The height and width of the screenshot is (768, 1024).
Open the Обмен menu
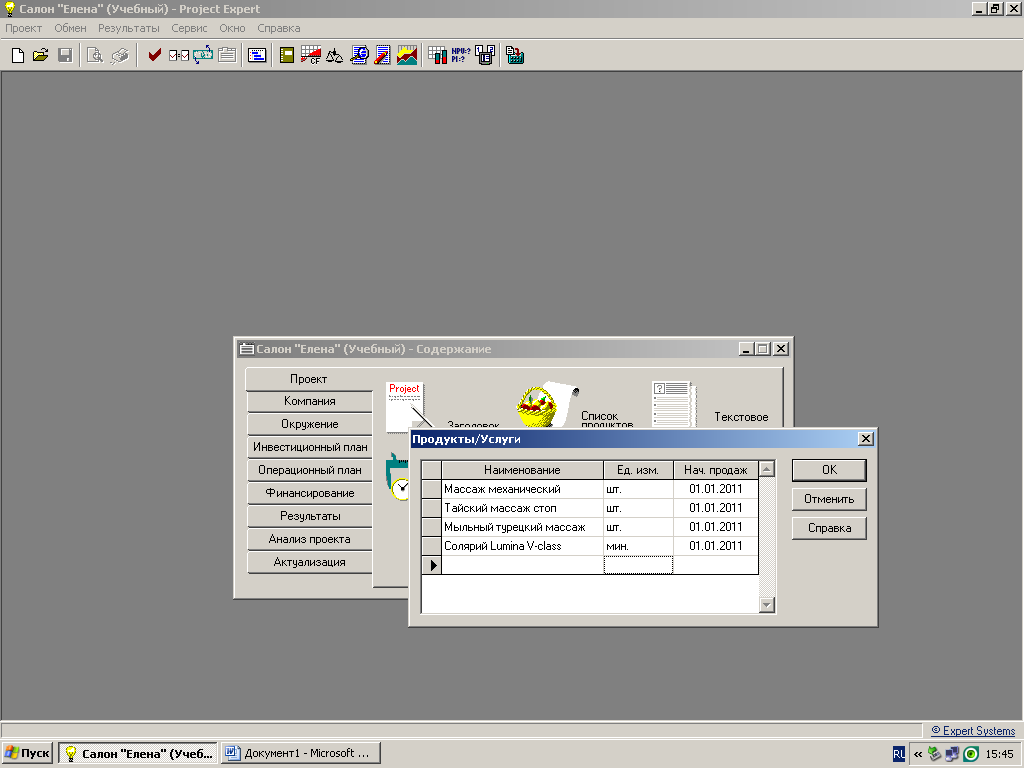pos(71,28)
